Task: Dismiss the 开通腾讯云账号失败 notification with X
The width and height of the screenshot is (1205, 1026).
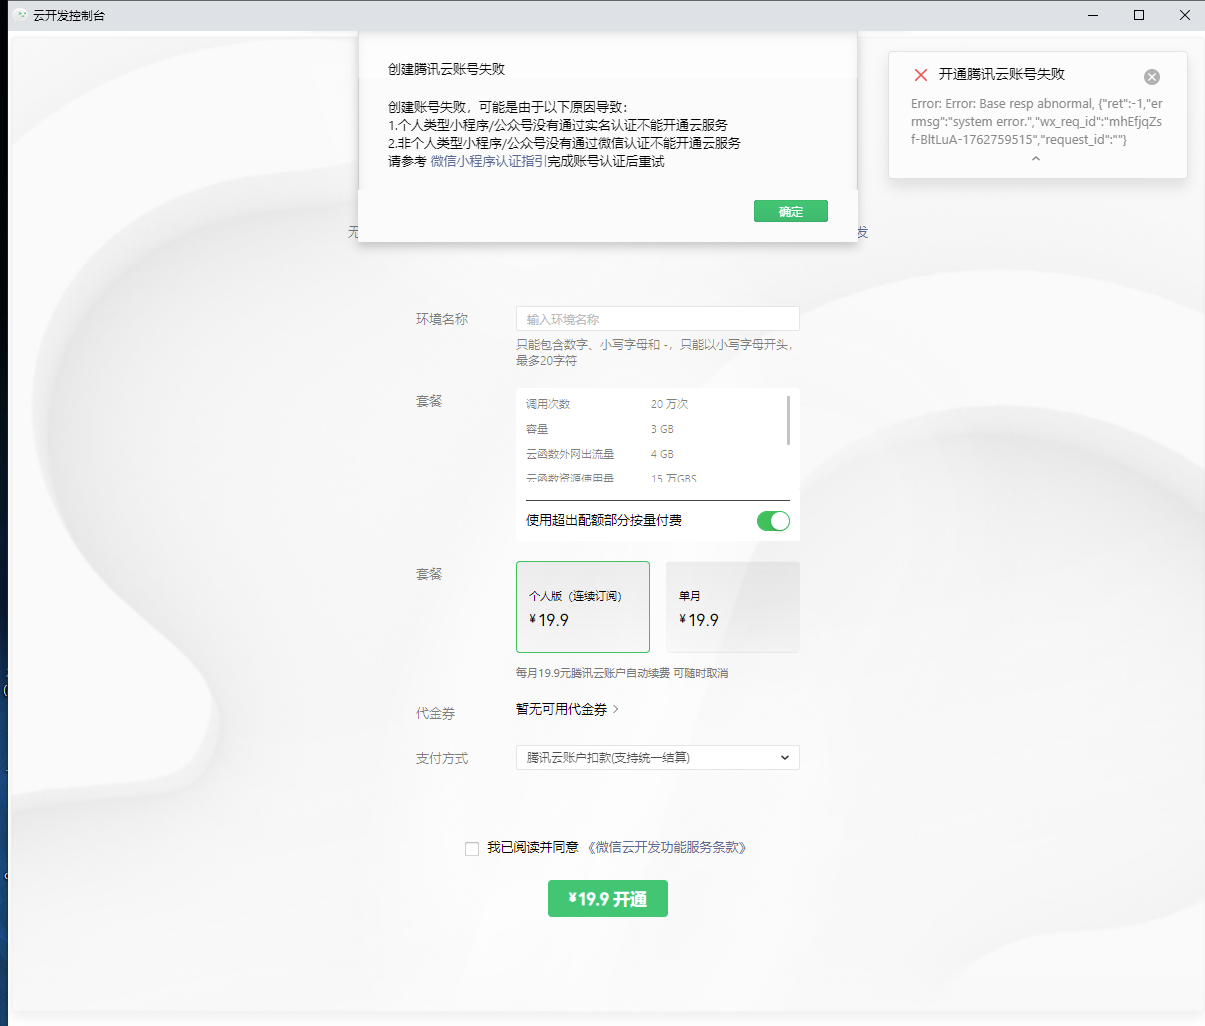Action: 1152,77
